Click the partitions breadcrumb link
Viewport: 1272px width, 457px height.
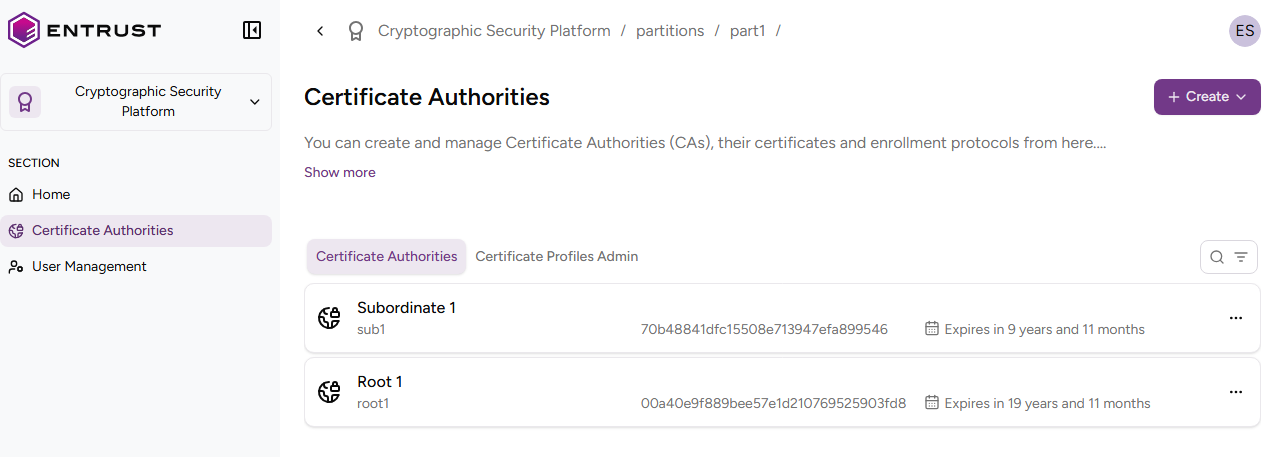670,31
